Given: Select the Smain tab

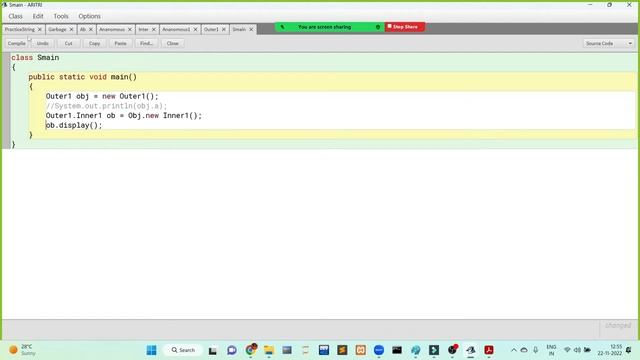Looking at the screenshot, I should pos(239,29).
